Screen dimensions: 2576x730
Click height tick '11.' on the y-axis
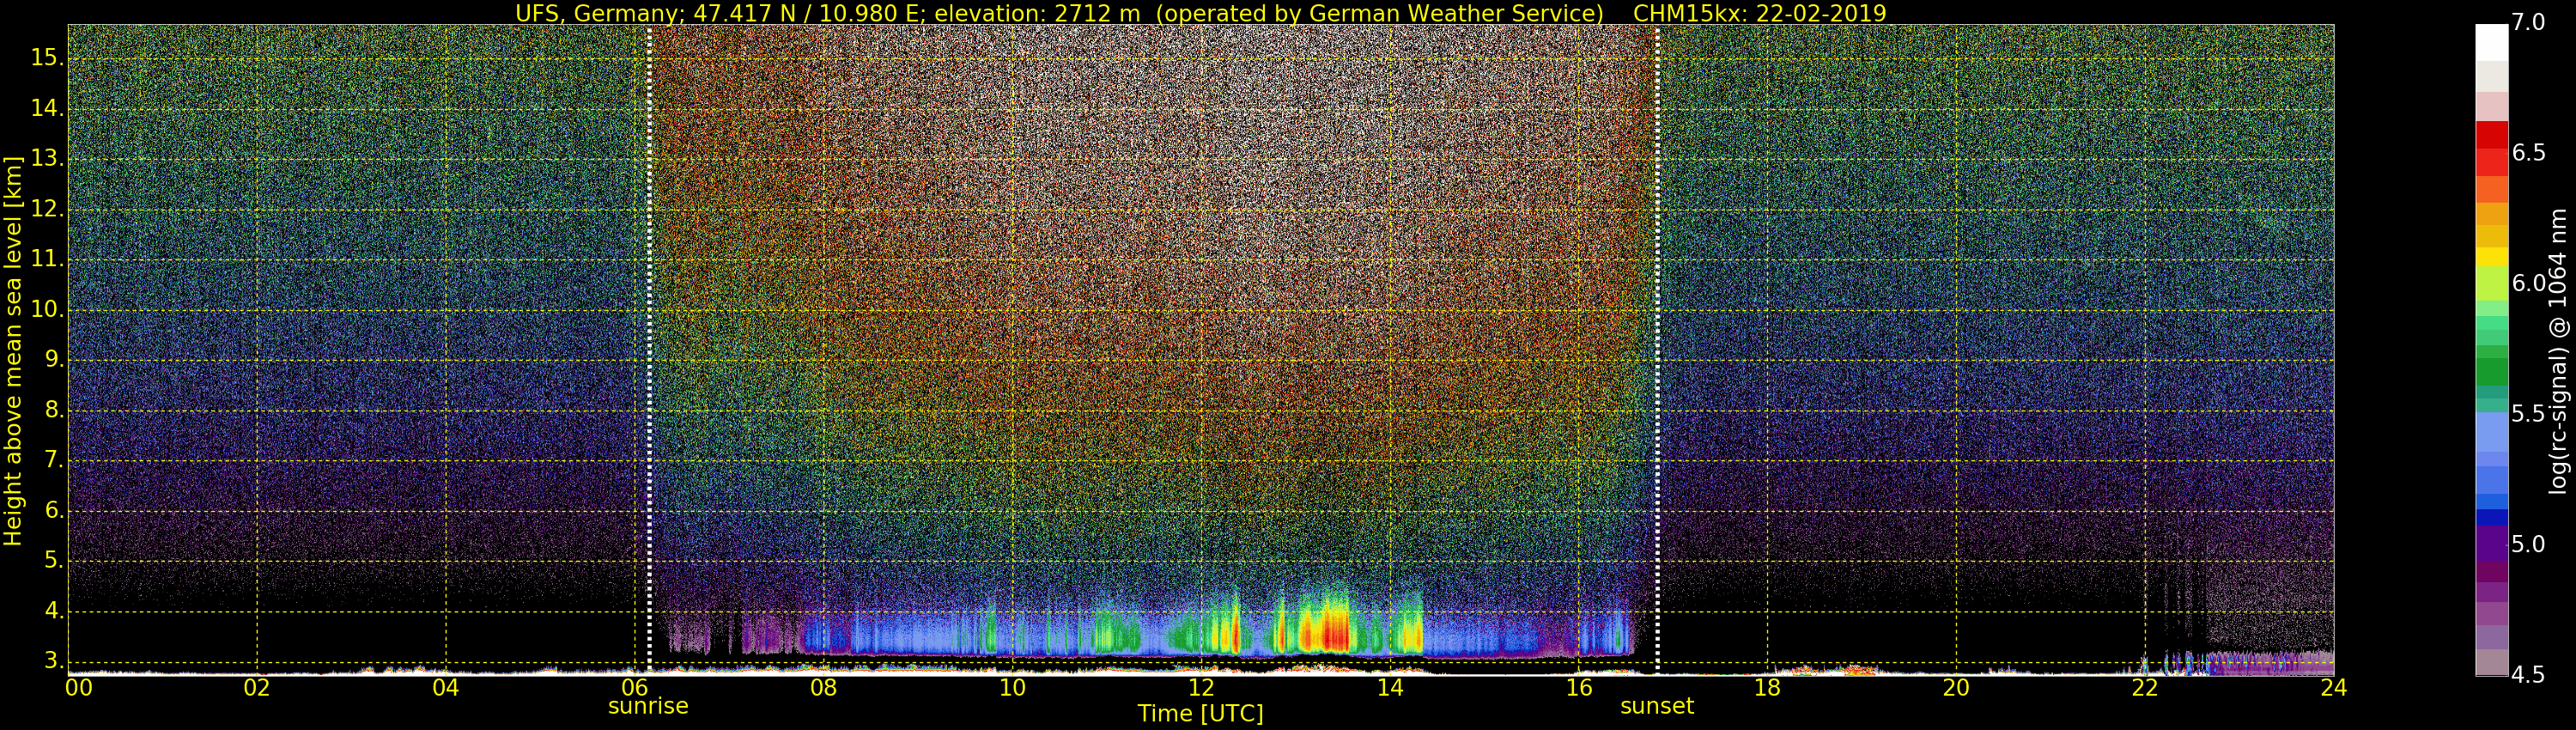click(48, 260)
